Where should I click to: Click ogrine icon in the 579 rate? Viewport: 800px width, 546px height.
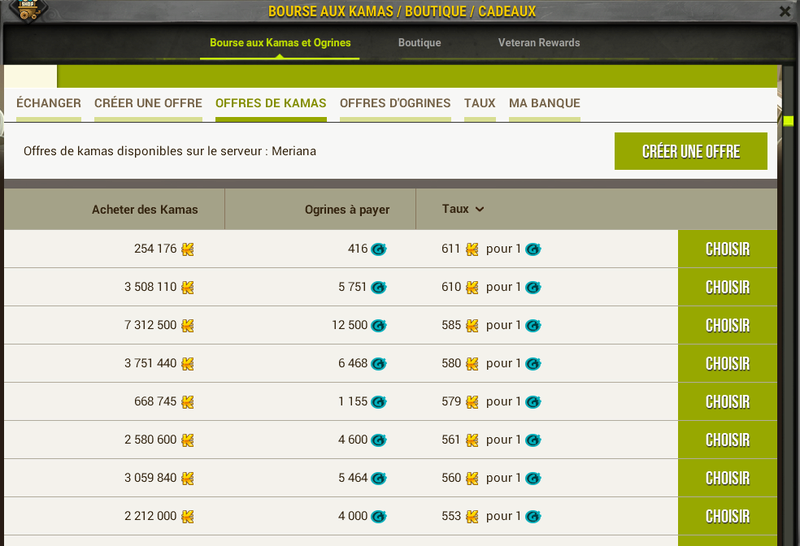(x=533, y=402)
